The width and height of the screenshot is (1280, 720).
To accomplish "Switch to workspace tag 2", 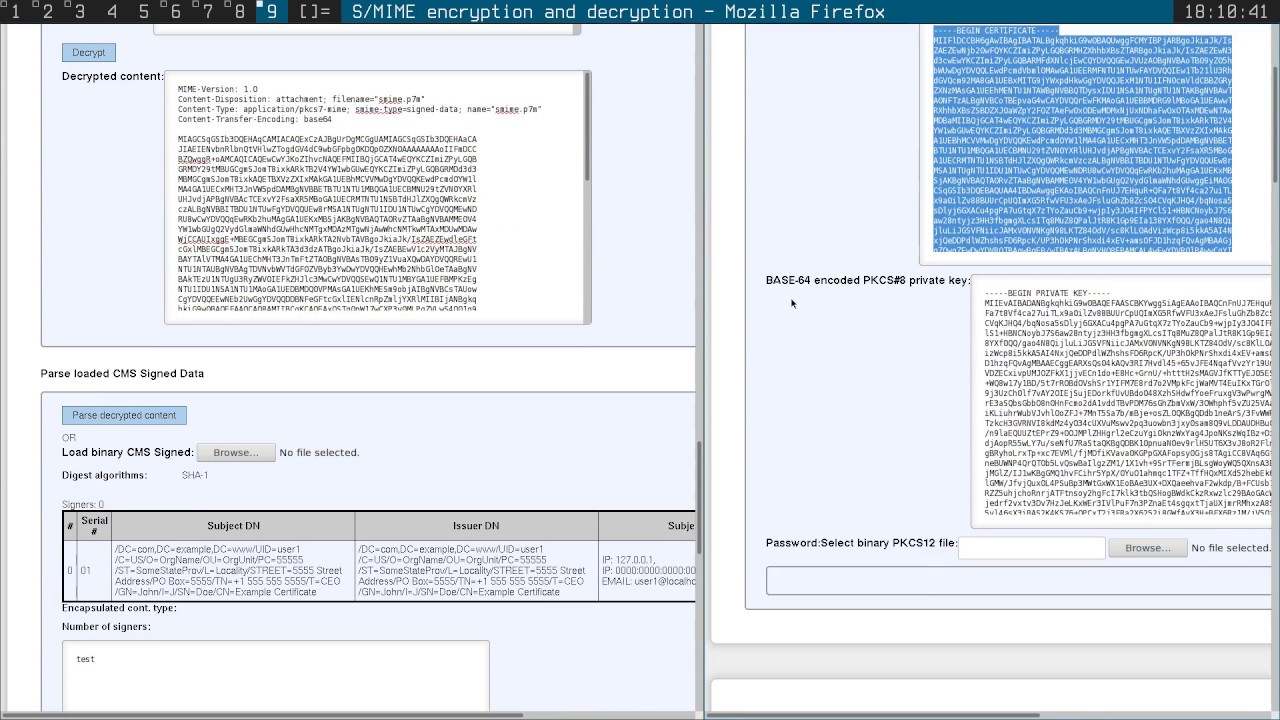I will (49, 12).
